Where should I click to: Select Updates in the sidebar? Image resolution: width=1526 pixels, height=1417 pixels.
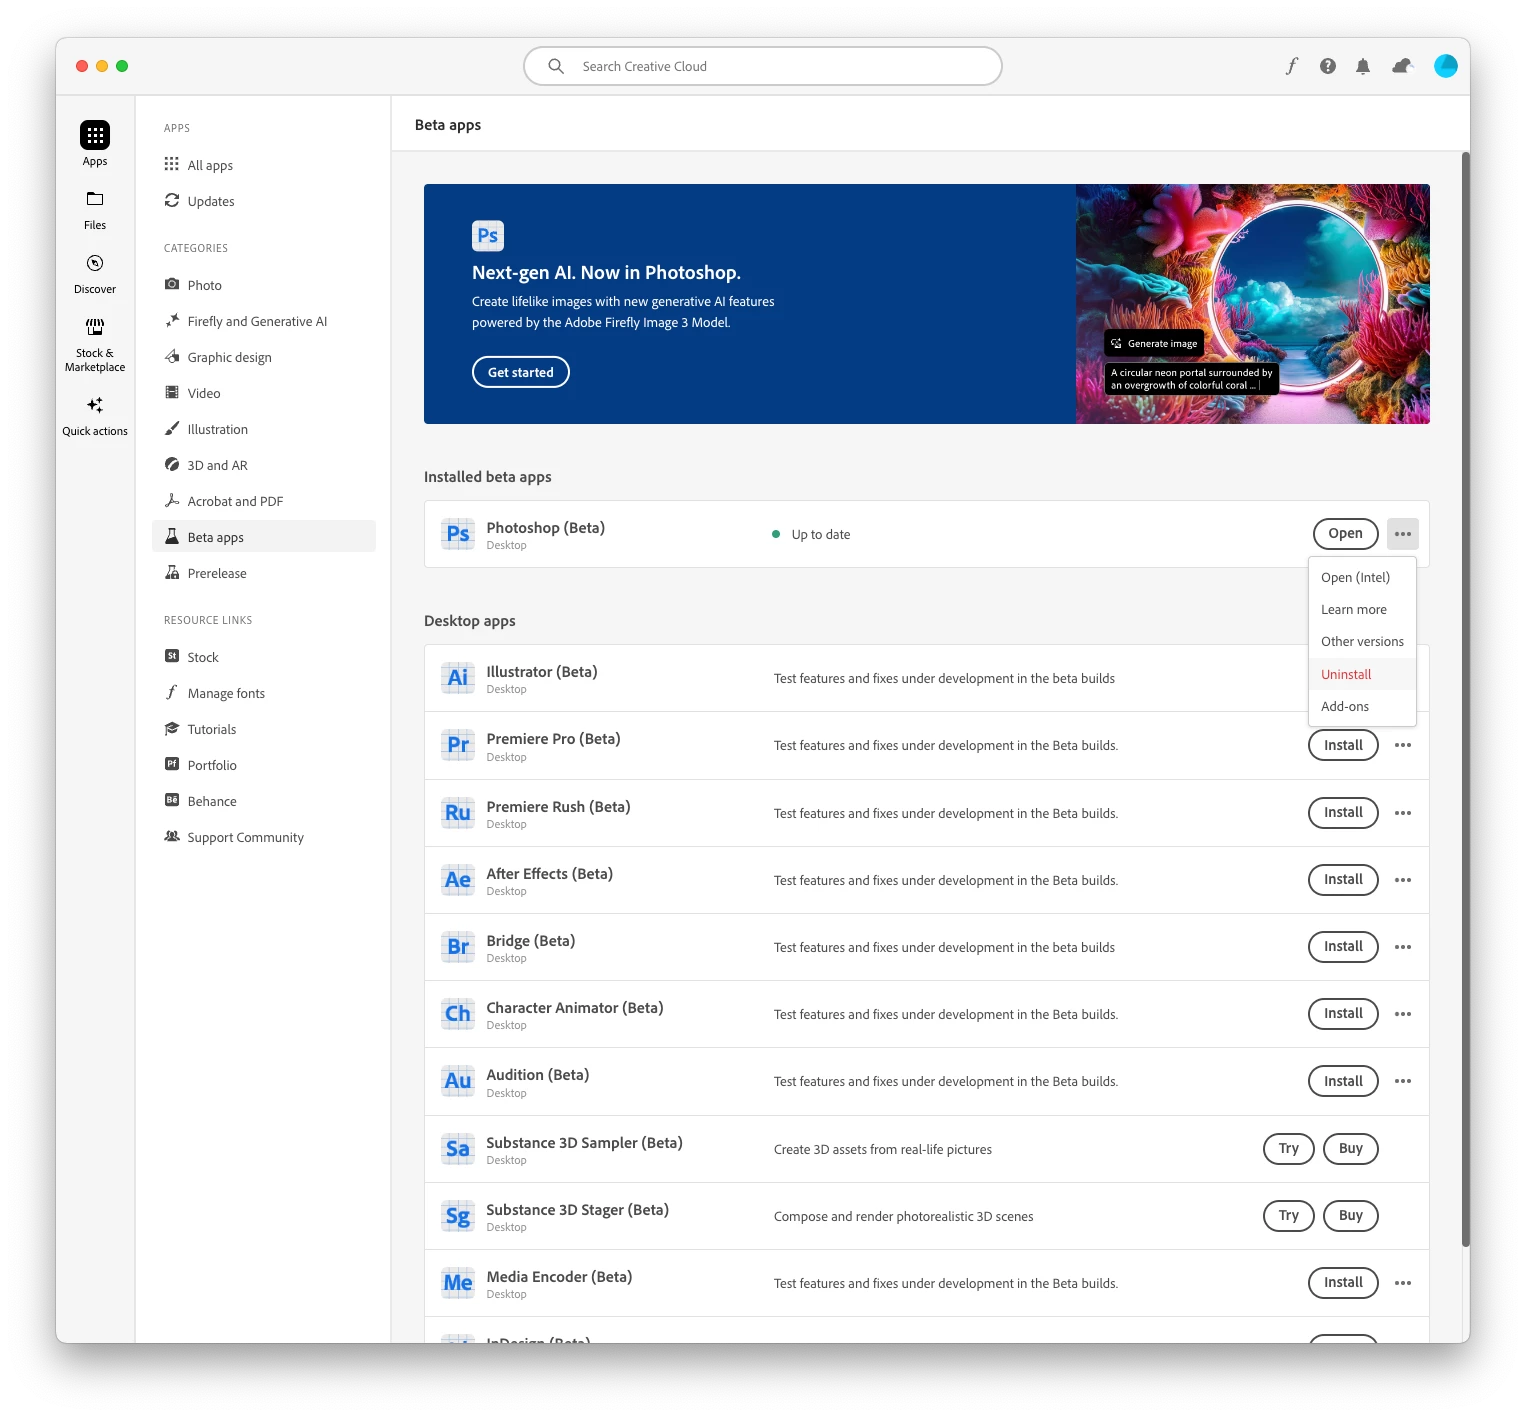264,201
